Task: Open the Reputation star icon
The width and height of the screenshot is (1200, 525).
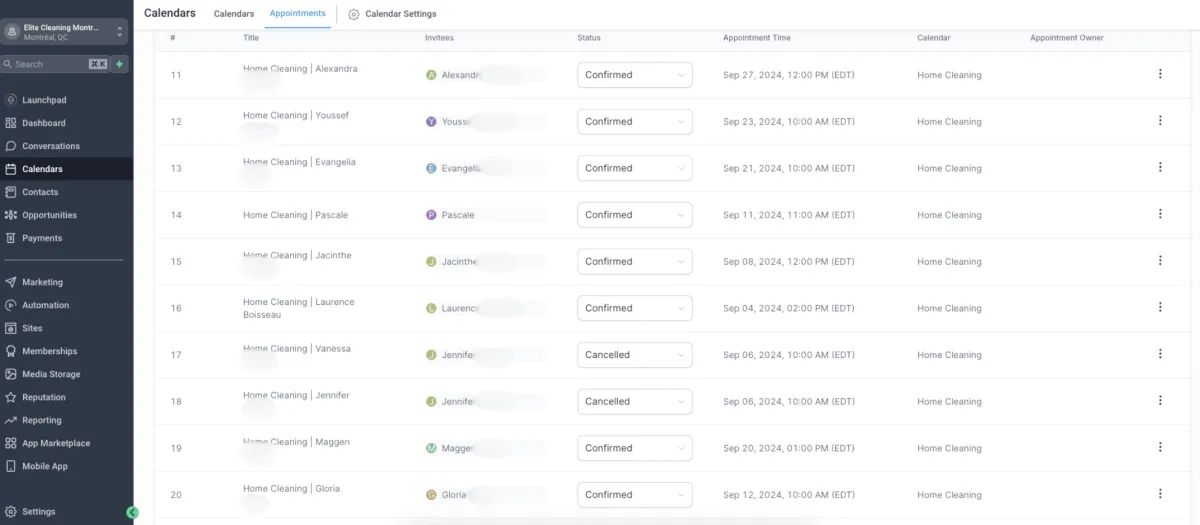Action: 11,397
